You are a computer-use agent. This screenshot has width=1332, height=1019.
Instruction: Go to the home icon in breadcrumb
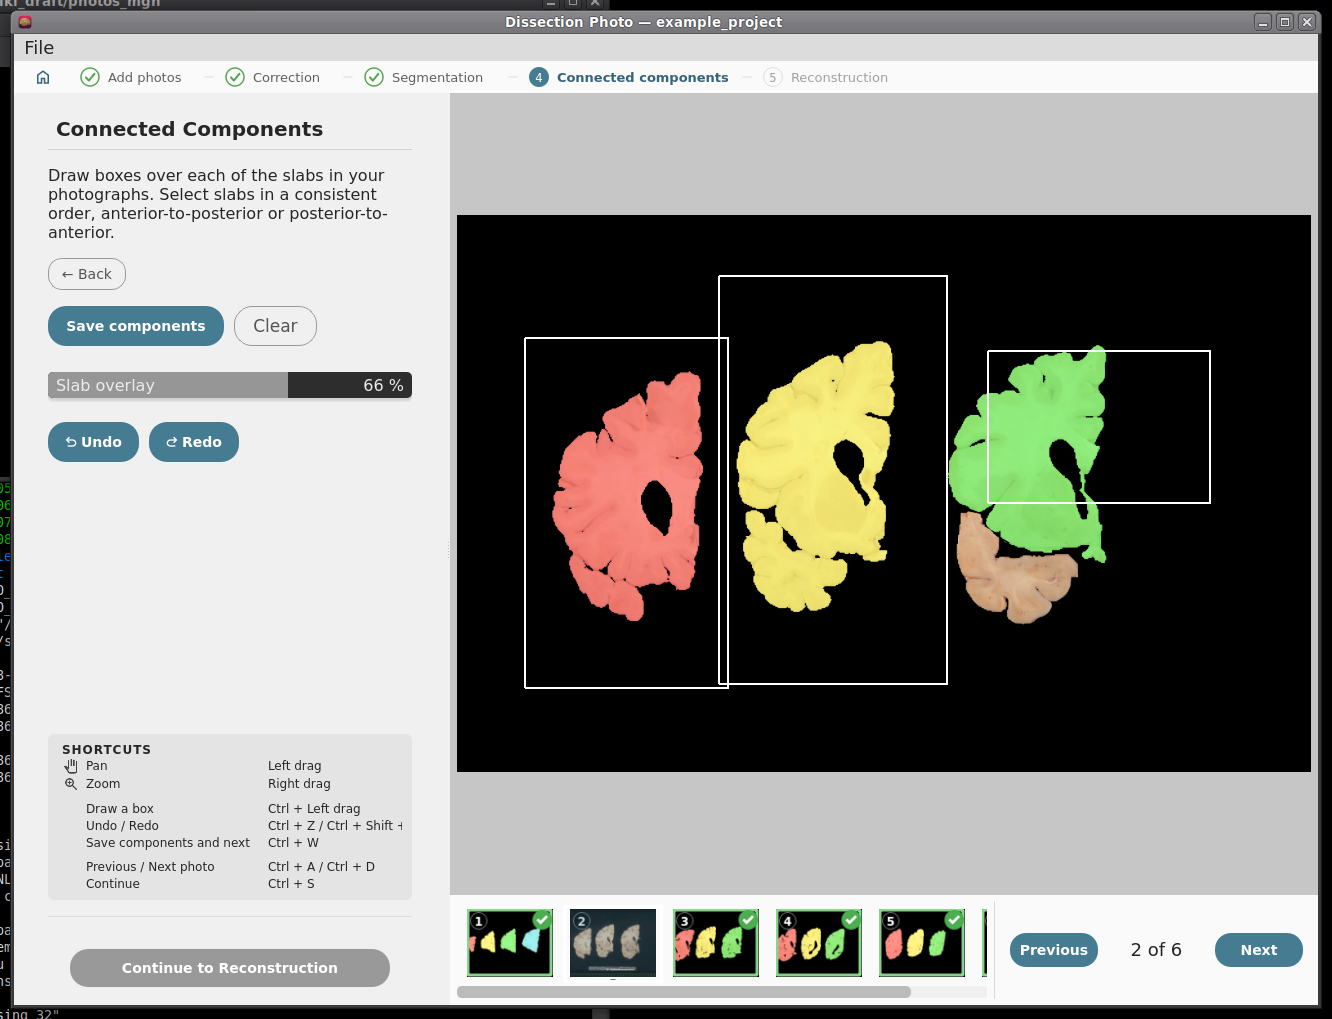point(43,77)
